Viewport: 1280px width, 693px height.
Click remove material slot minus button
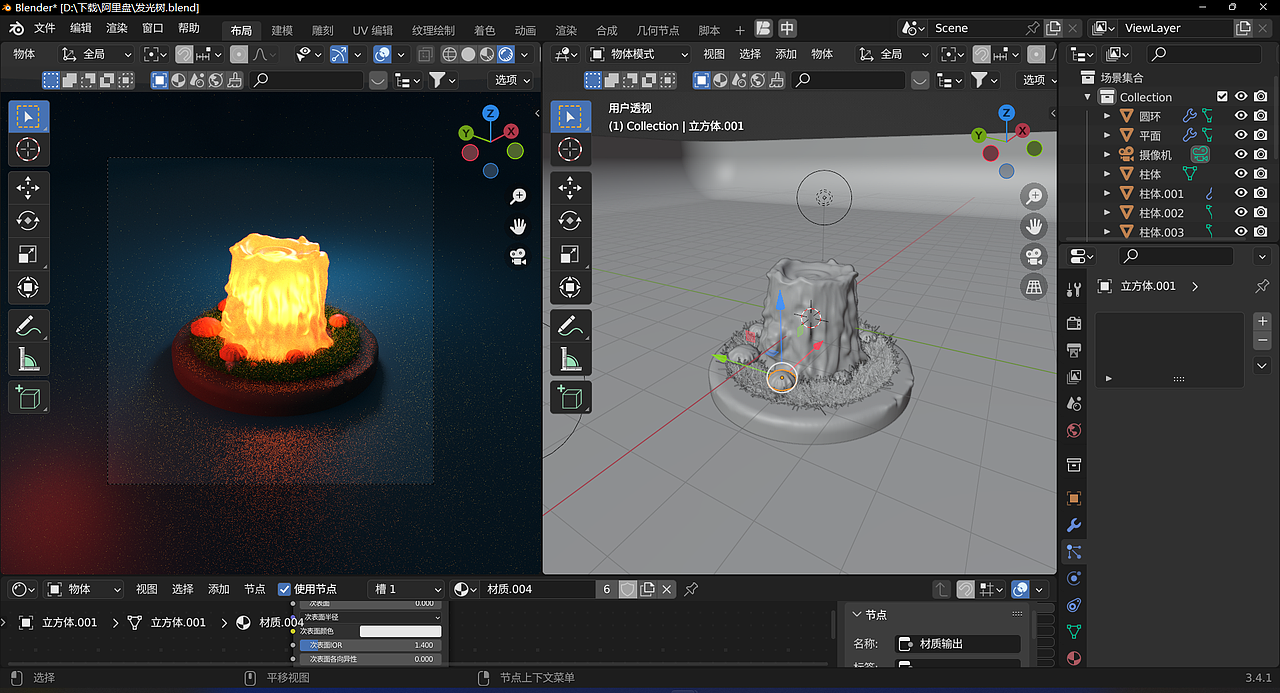1262,341
